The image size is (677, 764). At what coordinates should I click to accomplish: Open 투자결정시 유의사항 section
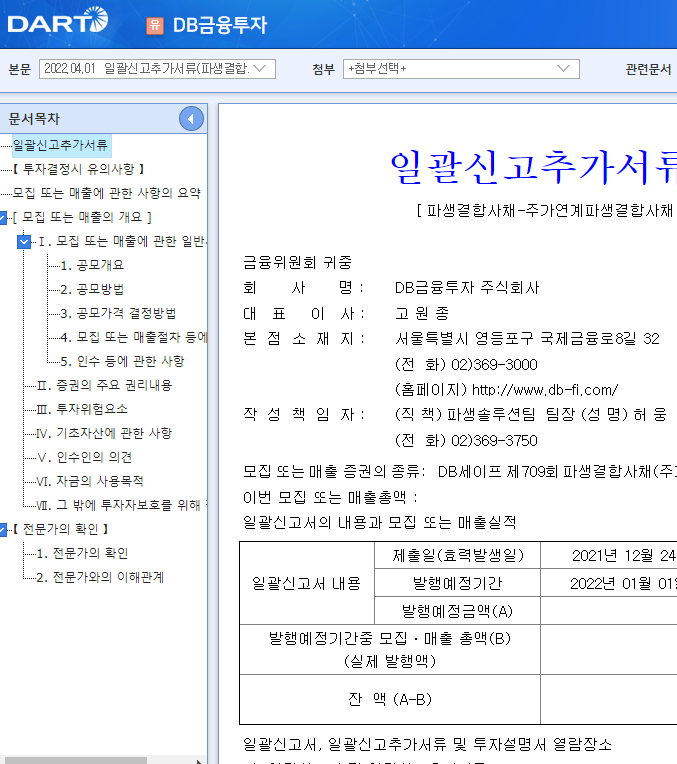click(x=78, y=169)
